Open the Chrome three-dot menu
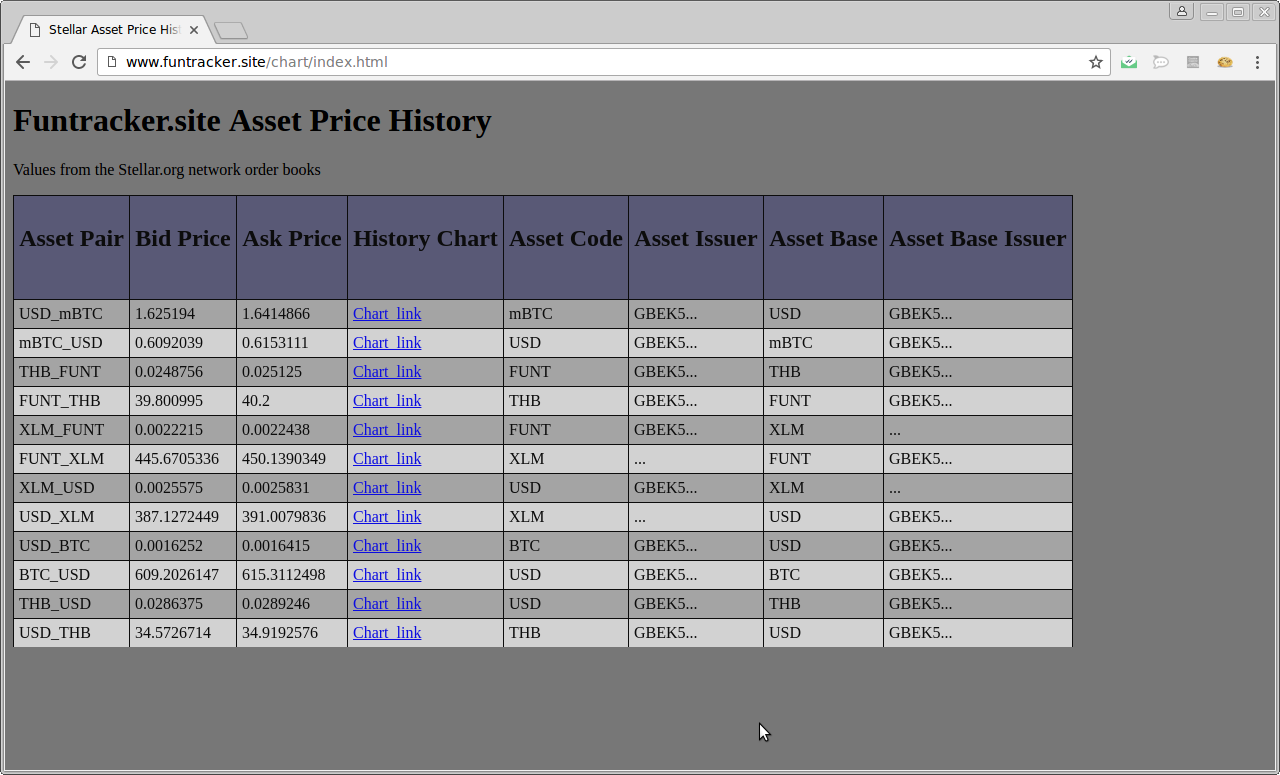This screenshot has width=1280, height=775. [x=1257, y=62]
